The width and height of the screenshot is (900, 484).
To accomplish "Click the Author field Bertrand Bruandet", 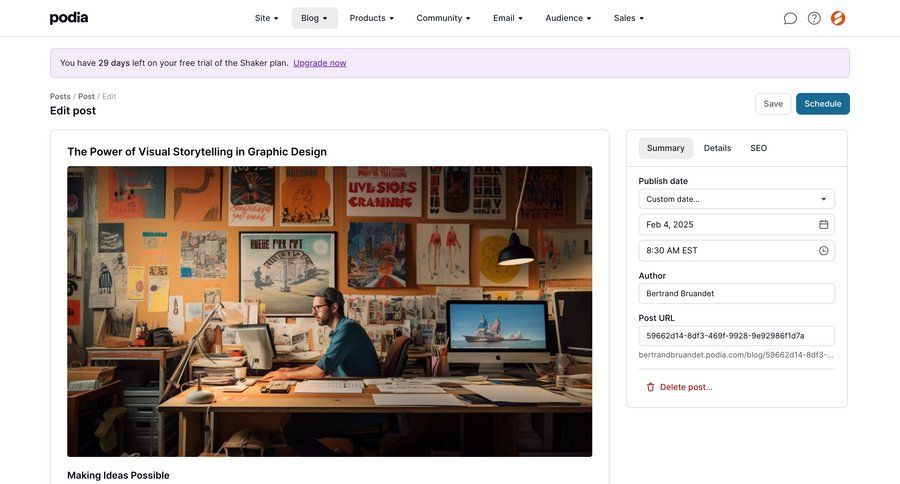I will point(736,293).
